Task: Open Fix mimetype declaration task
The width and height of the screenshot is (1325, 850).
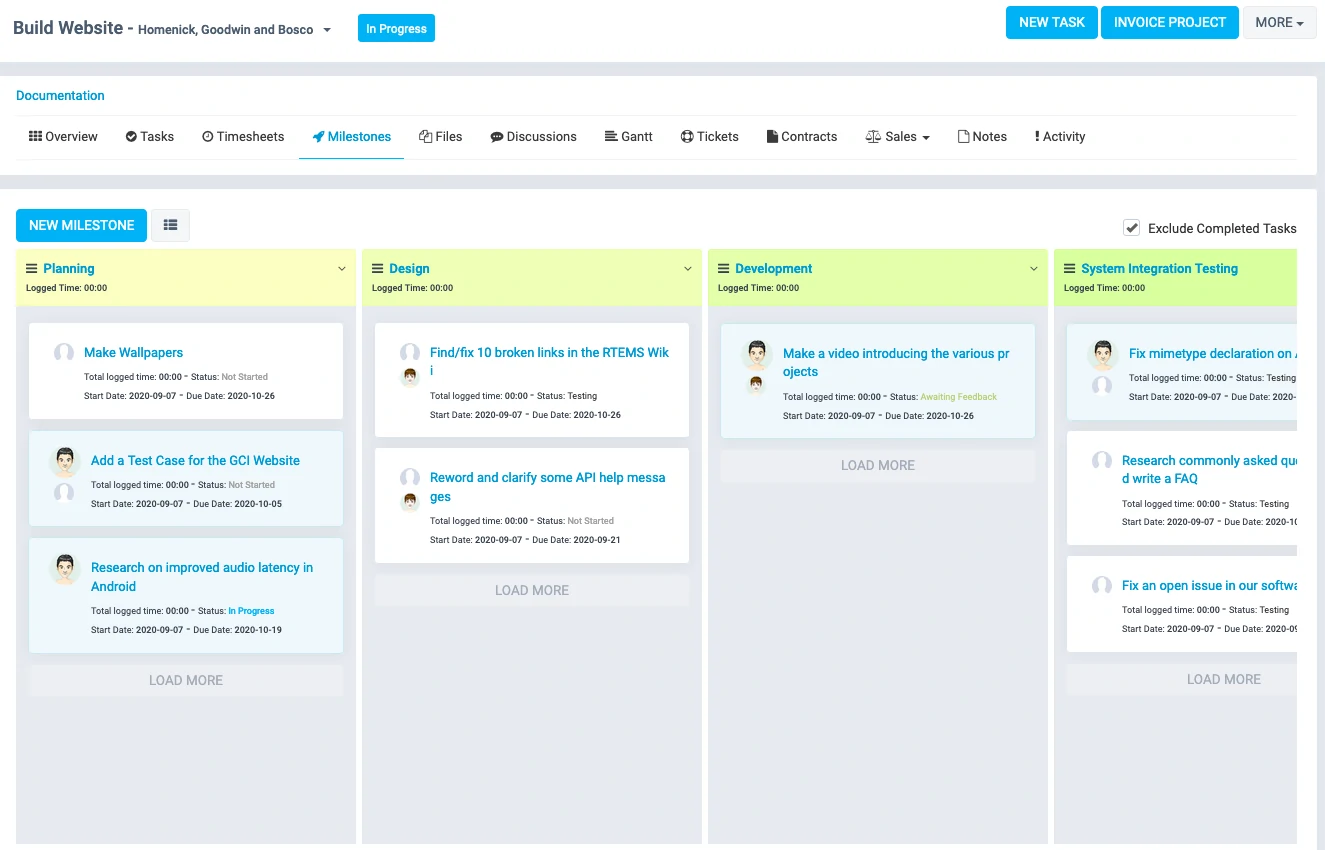Action: [x=1213, y=353]
